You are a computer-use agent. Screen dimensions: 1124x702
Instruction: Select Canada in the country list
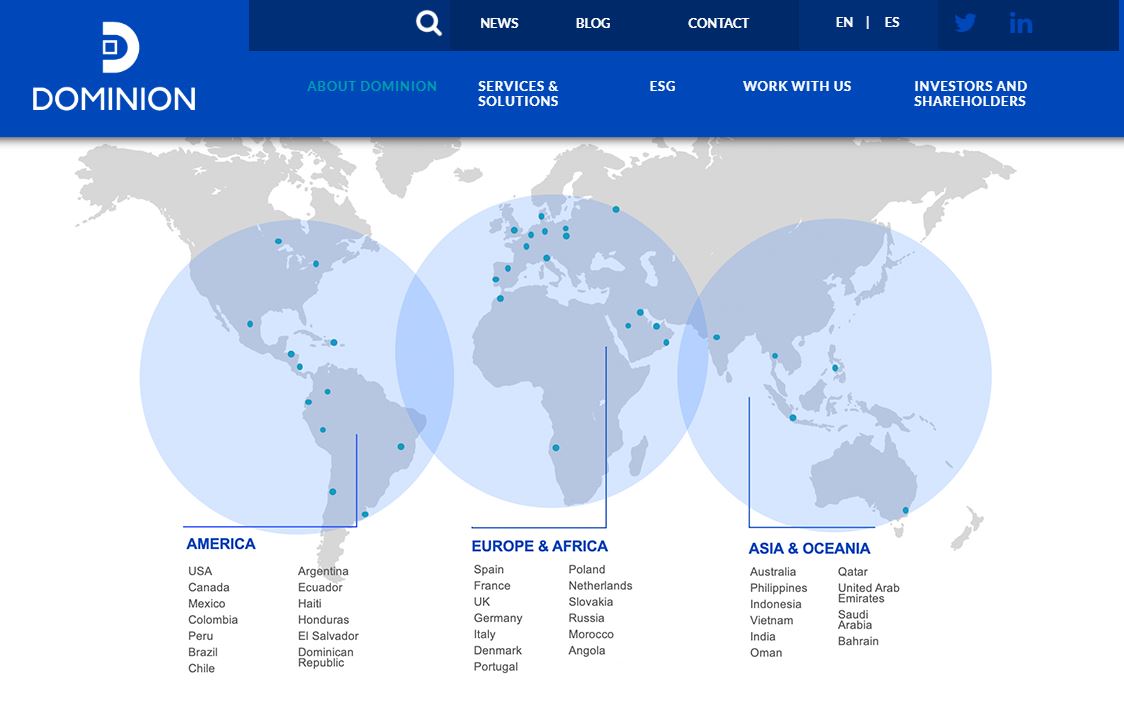(209, 587)
